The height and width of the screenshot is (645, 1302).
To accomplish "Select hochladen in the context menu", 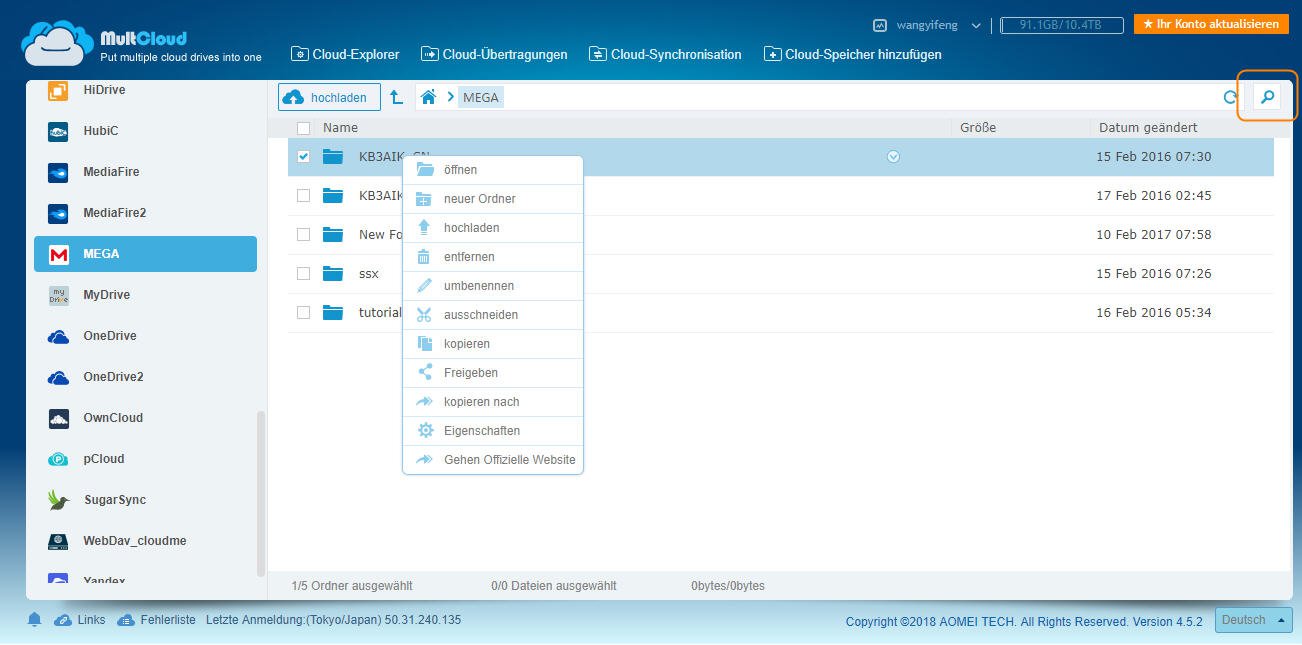I will (493, 228).
